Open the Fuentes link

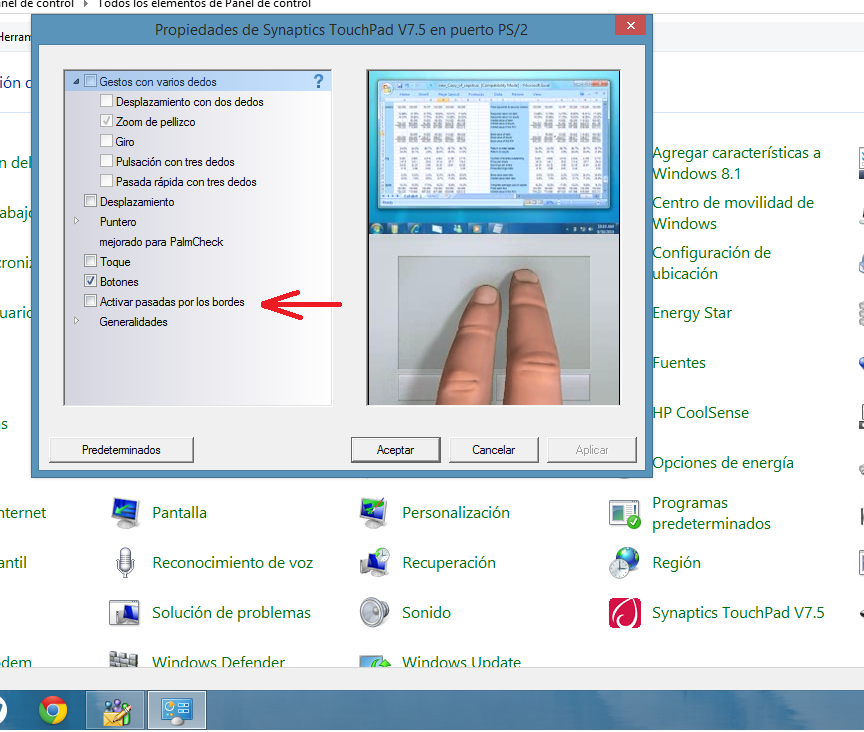(679, 363)
